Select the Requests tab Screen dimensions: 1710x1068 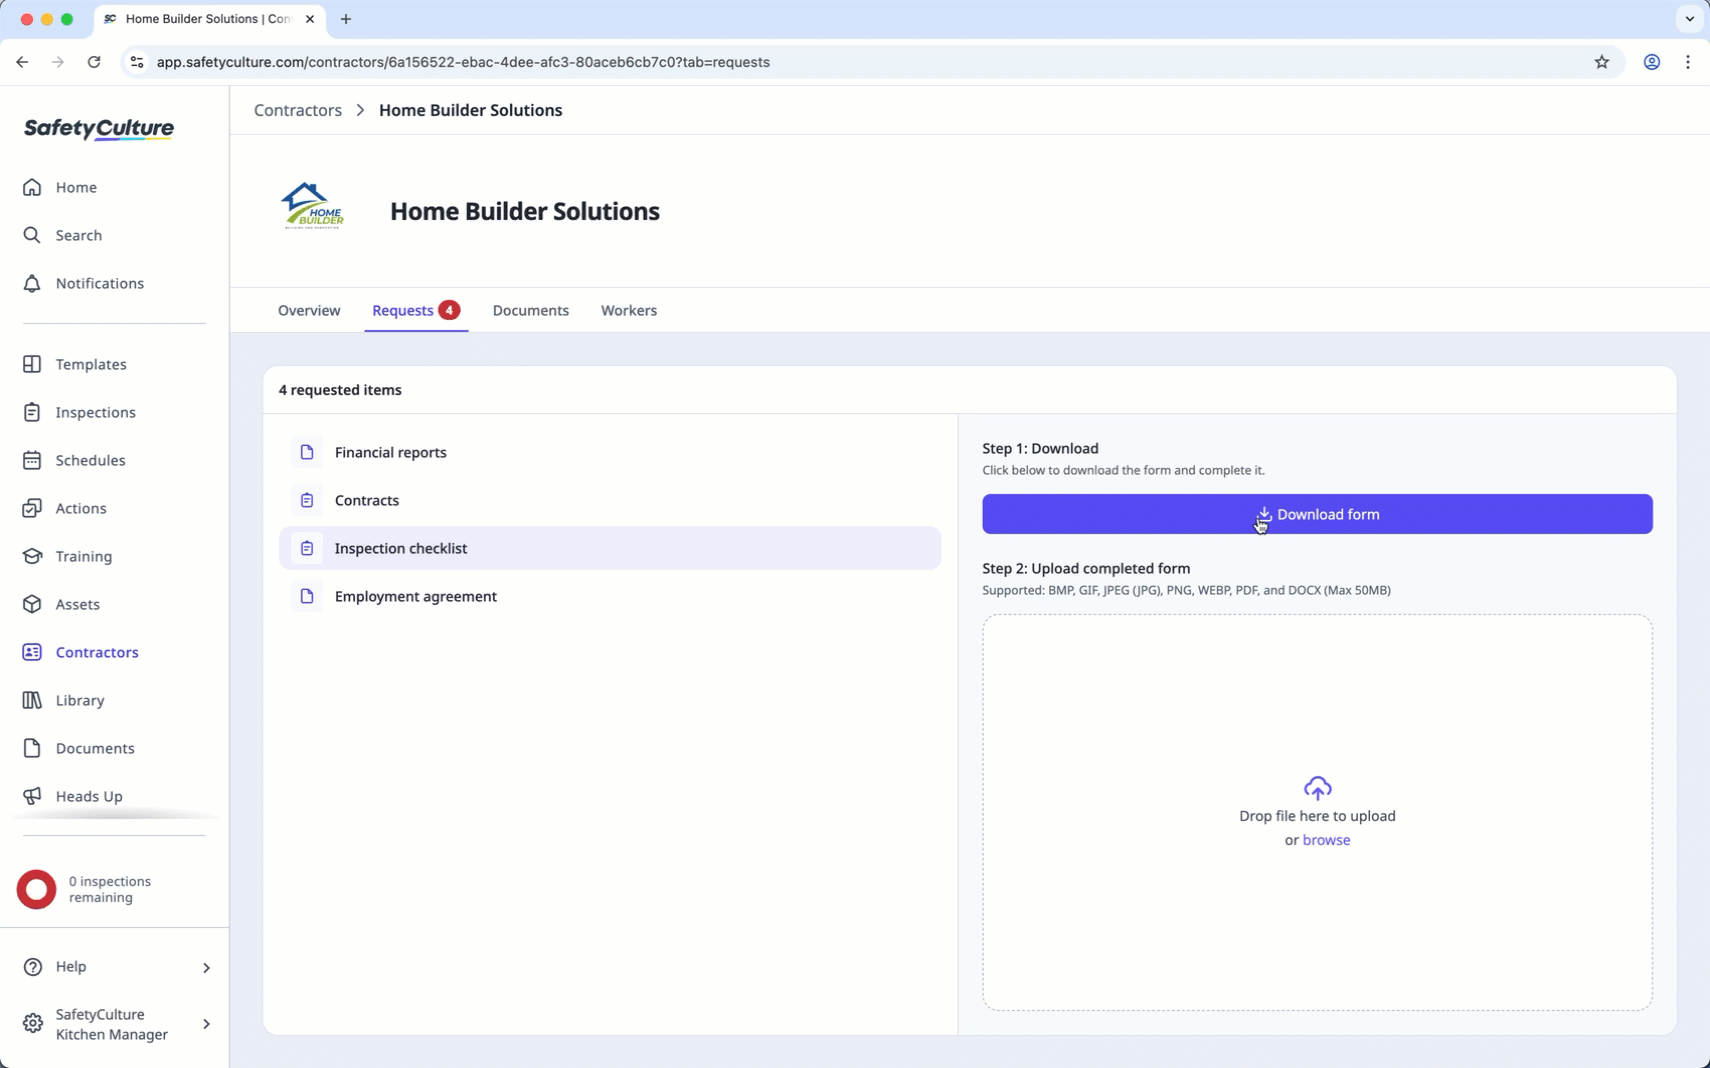416,310
